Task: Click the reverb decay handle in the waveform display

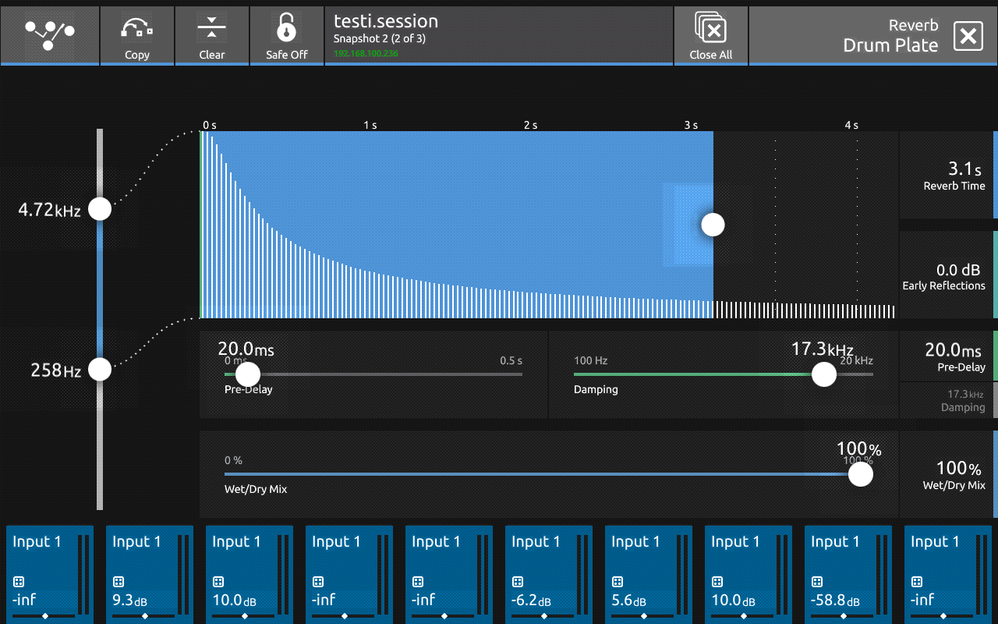Action: coord(712,224)
